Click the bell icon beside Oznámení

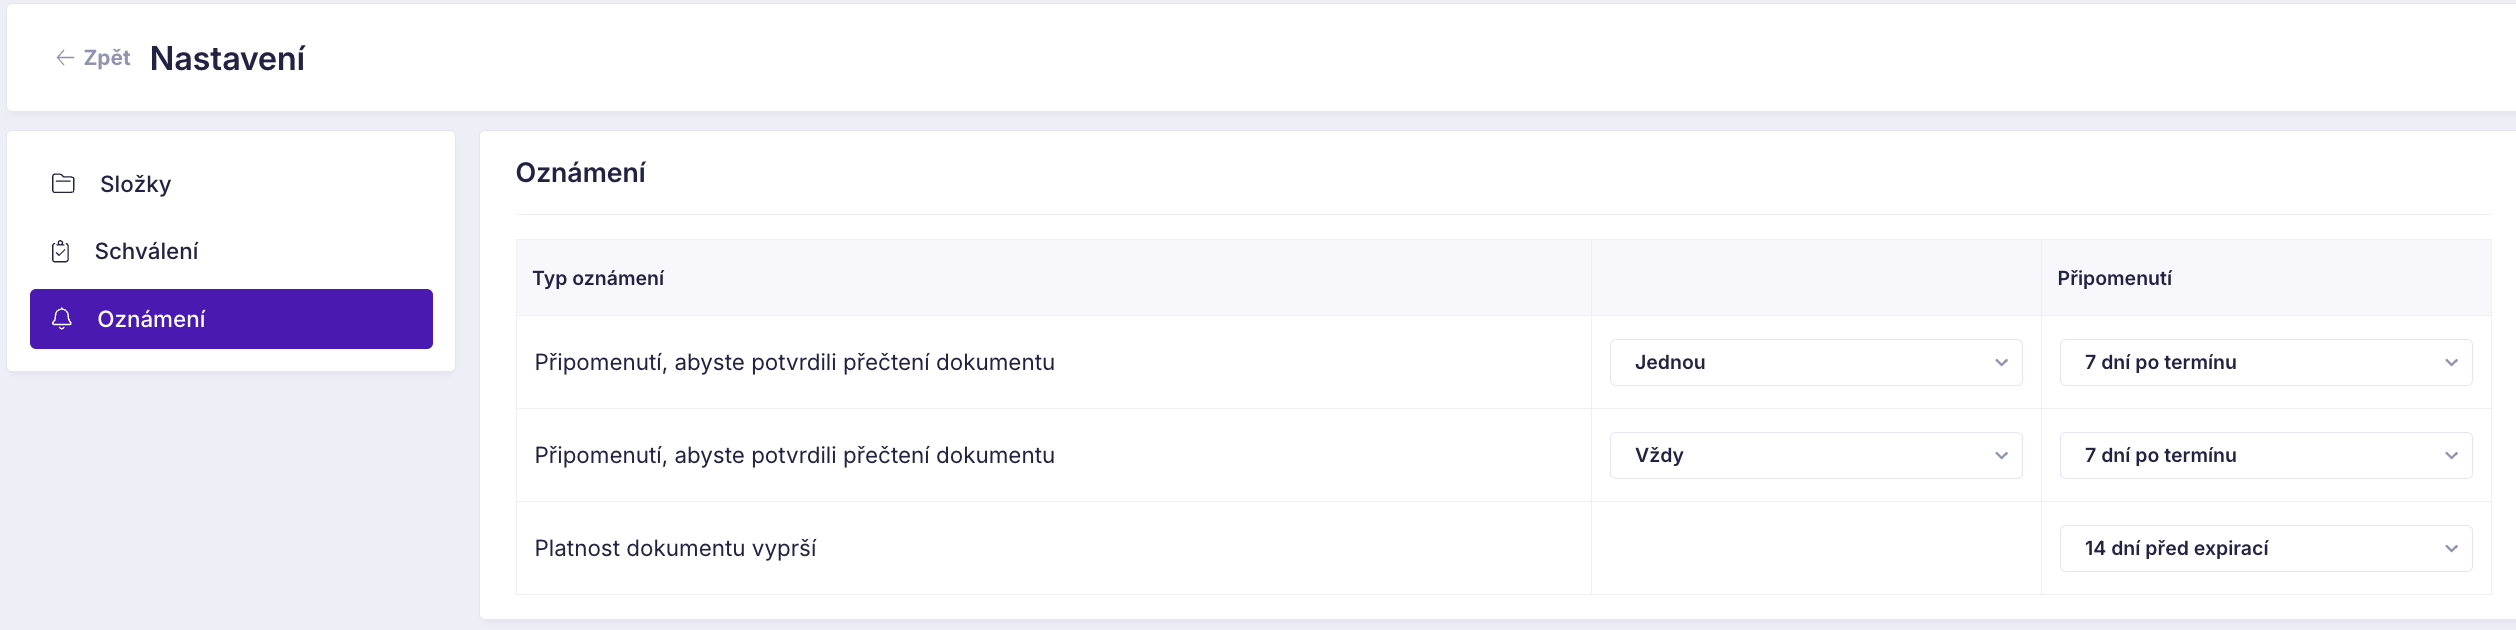(x=62, y=319)
